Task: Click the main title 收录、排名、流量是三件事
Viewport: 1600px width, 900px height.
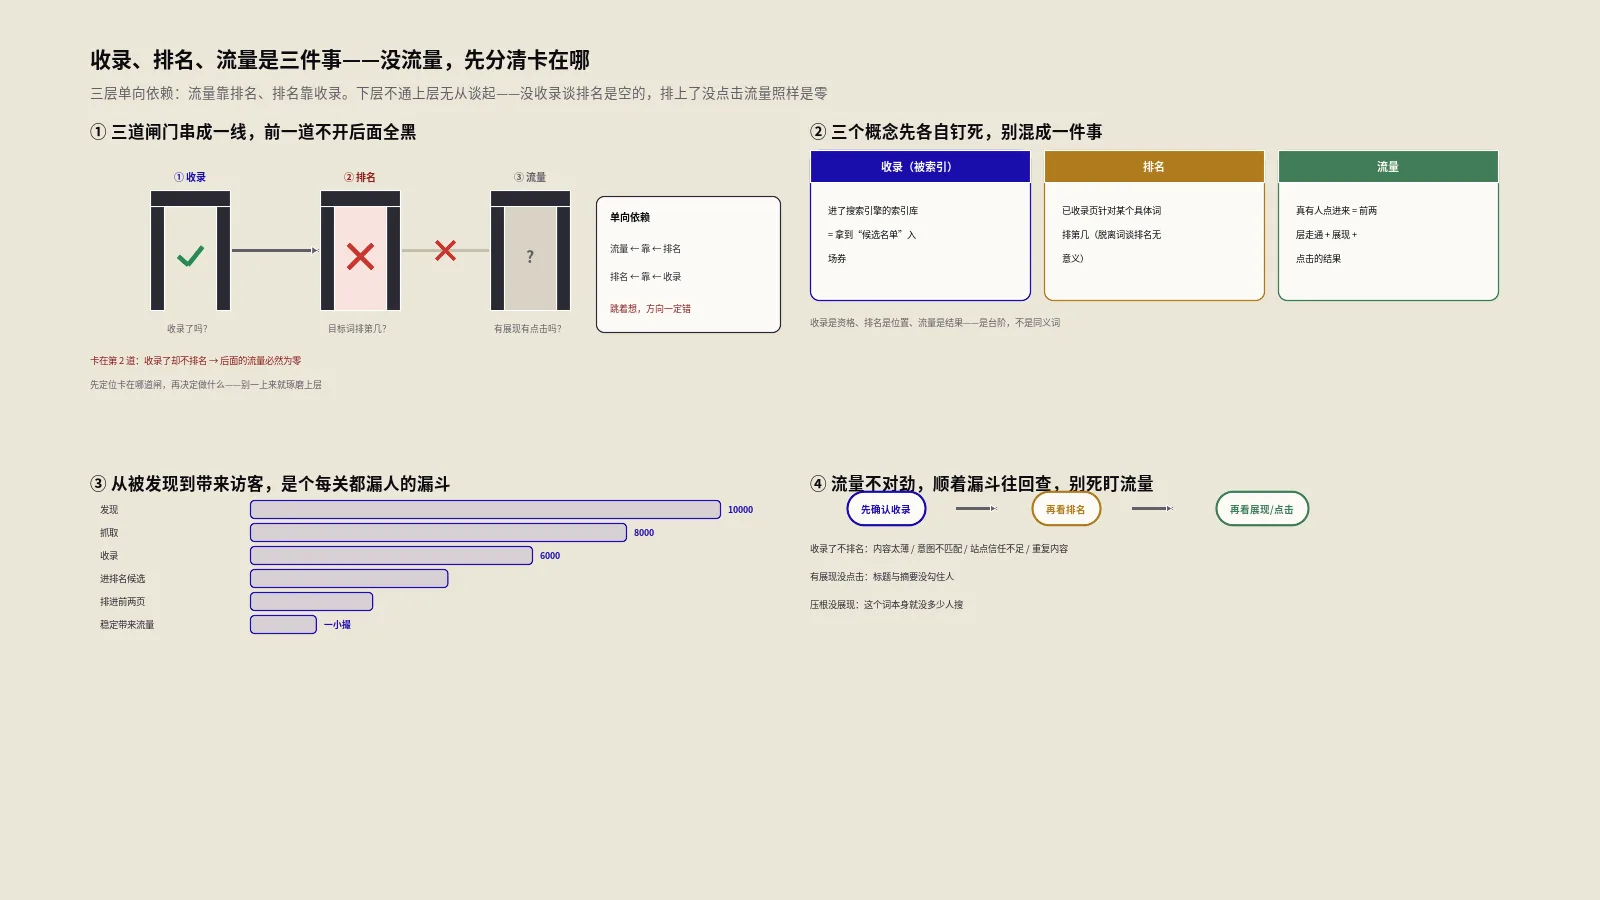Action: pos(340,60)
